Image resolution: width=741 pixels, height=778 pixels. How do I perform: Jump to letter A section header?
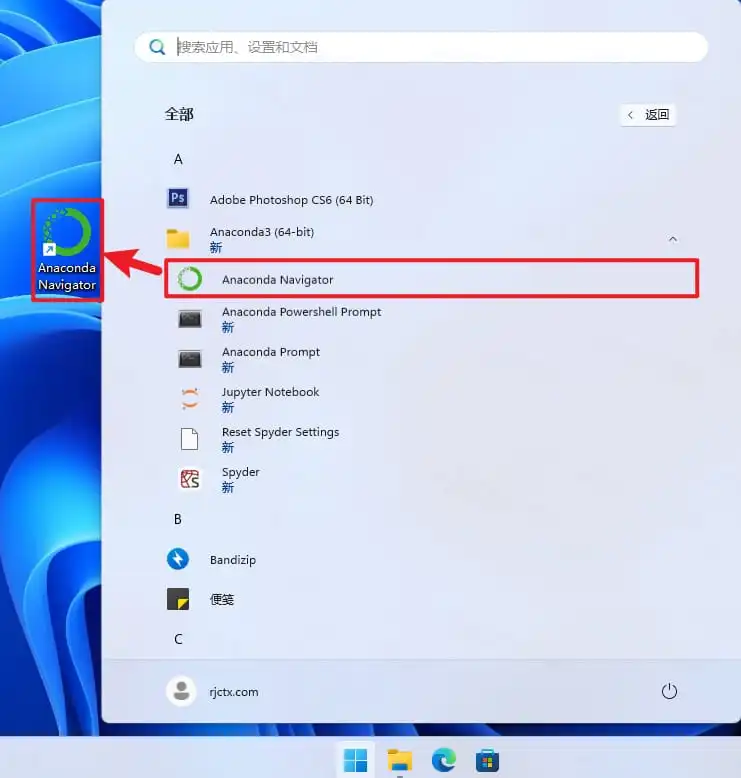tap(178, 159)
